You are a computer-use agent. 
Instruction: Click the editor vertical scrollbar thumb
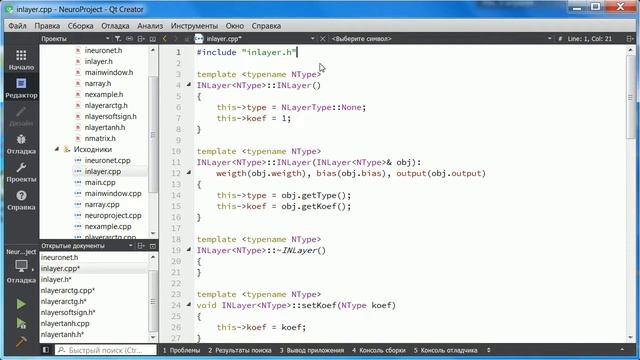[630, 97]
